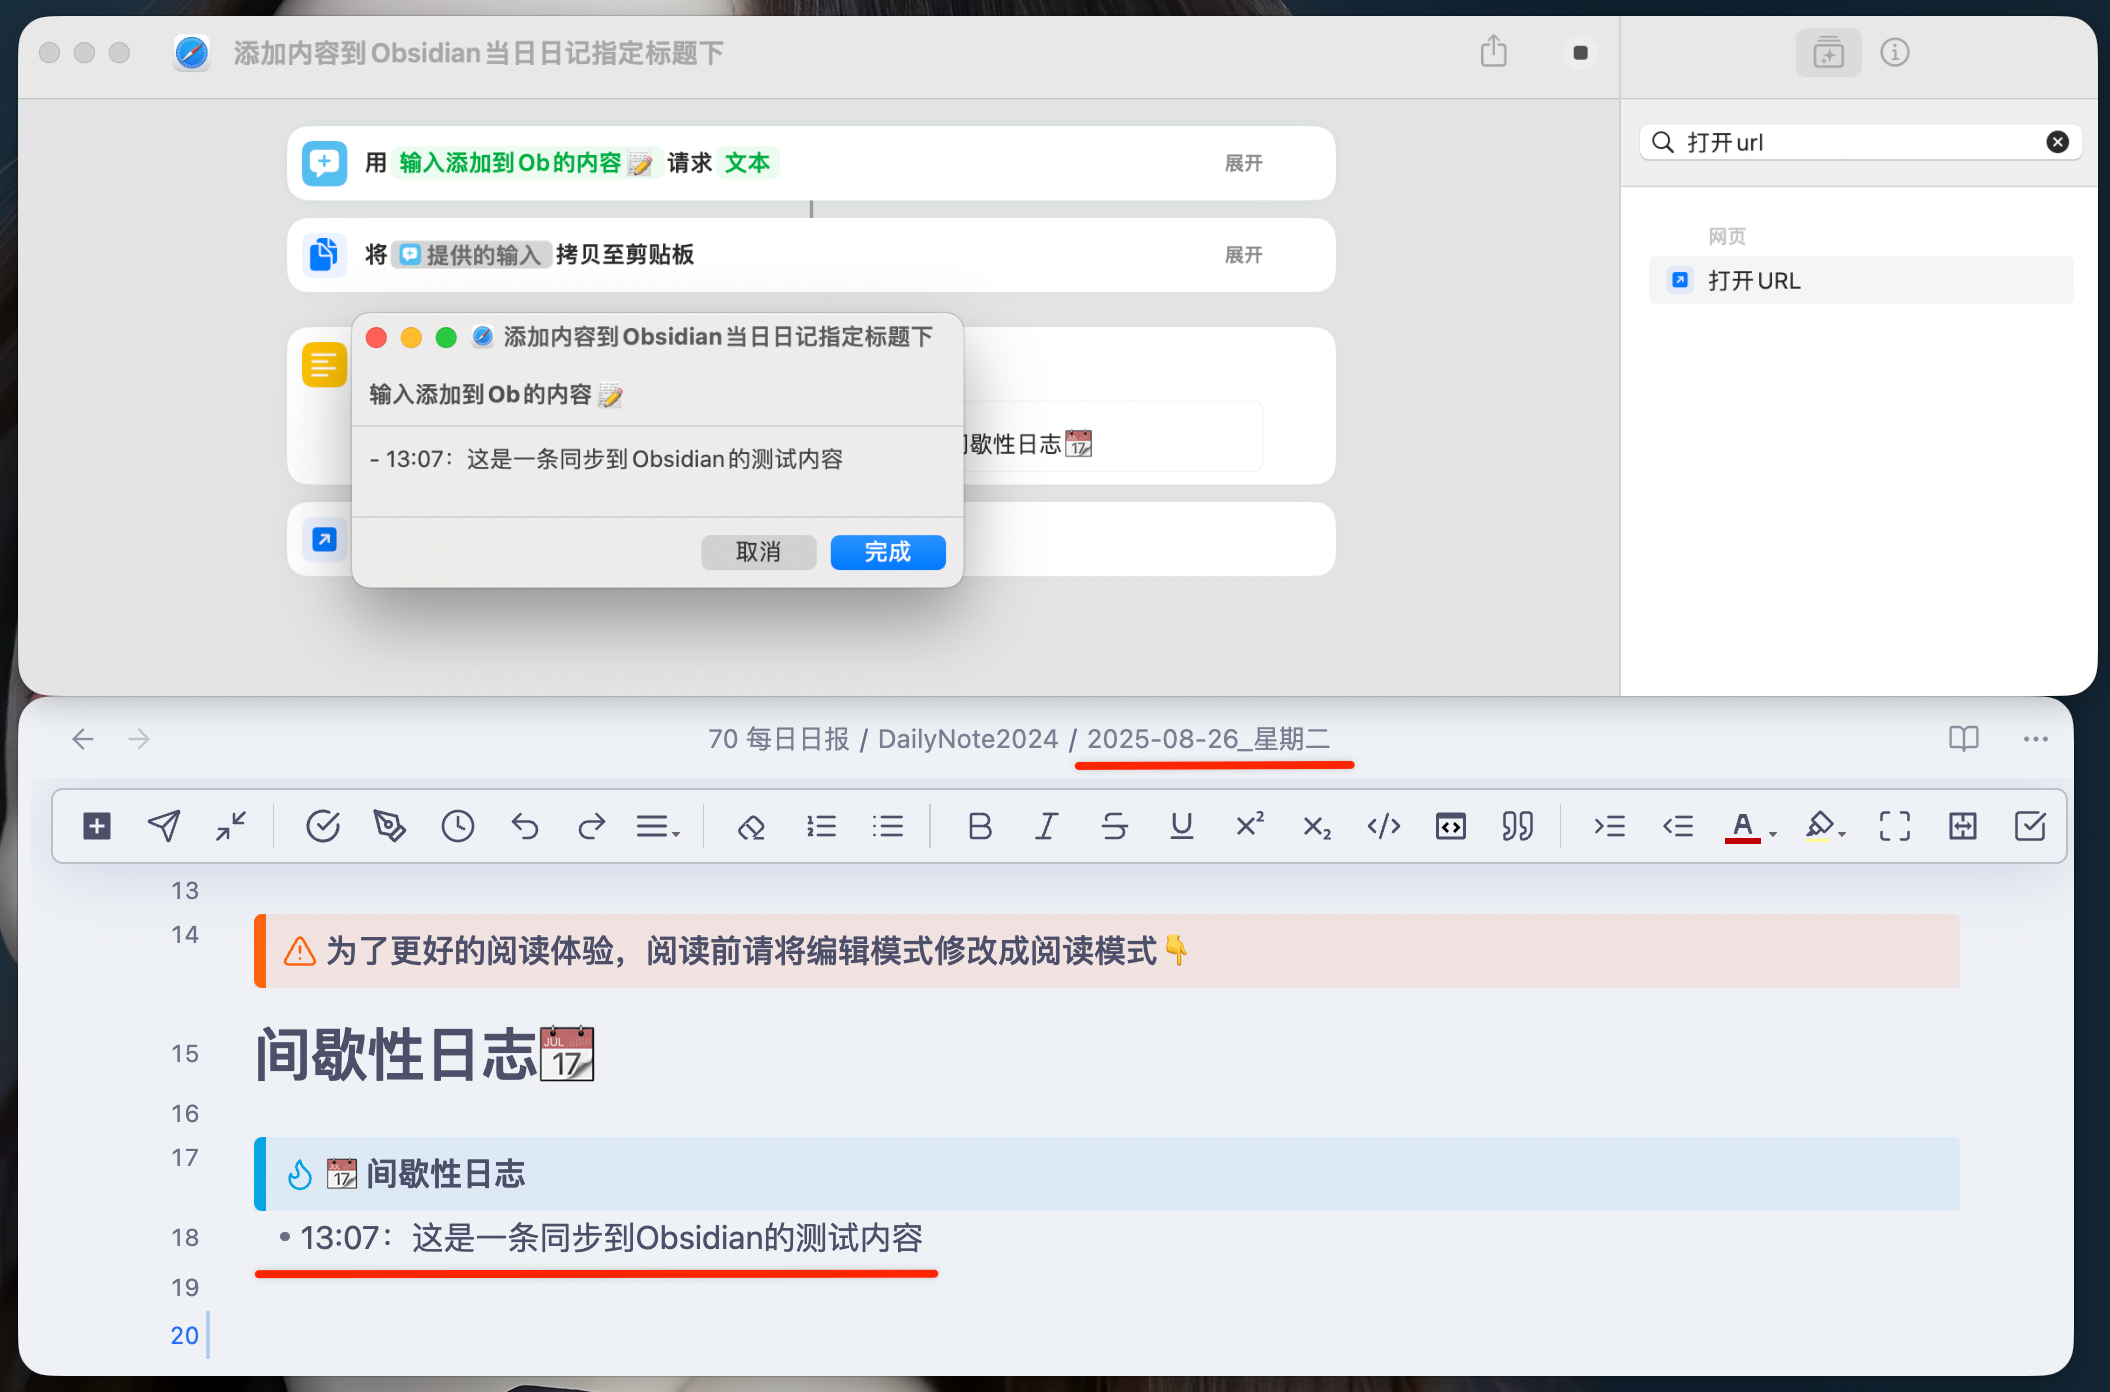Open shortcut details info icon
This screenshot has width=2110, height=1392.
click(1894, 52)
